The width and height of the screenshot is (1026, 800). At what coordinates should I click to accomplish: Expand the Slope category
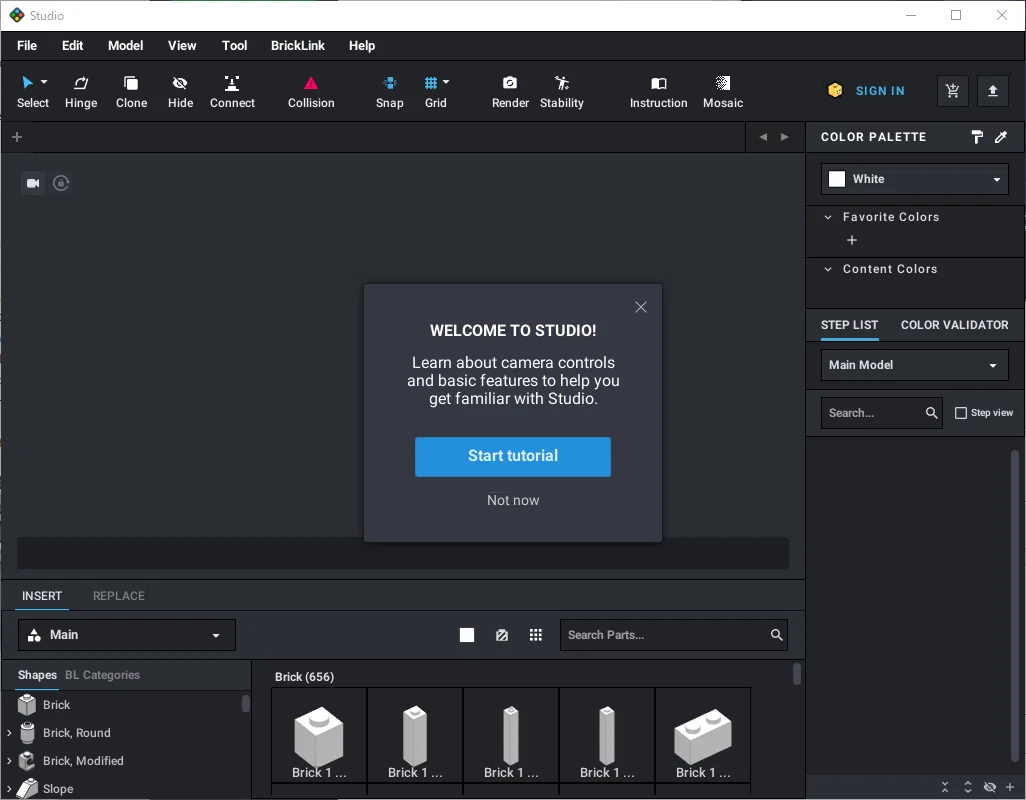9,789
